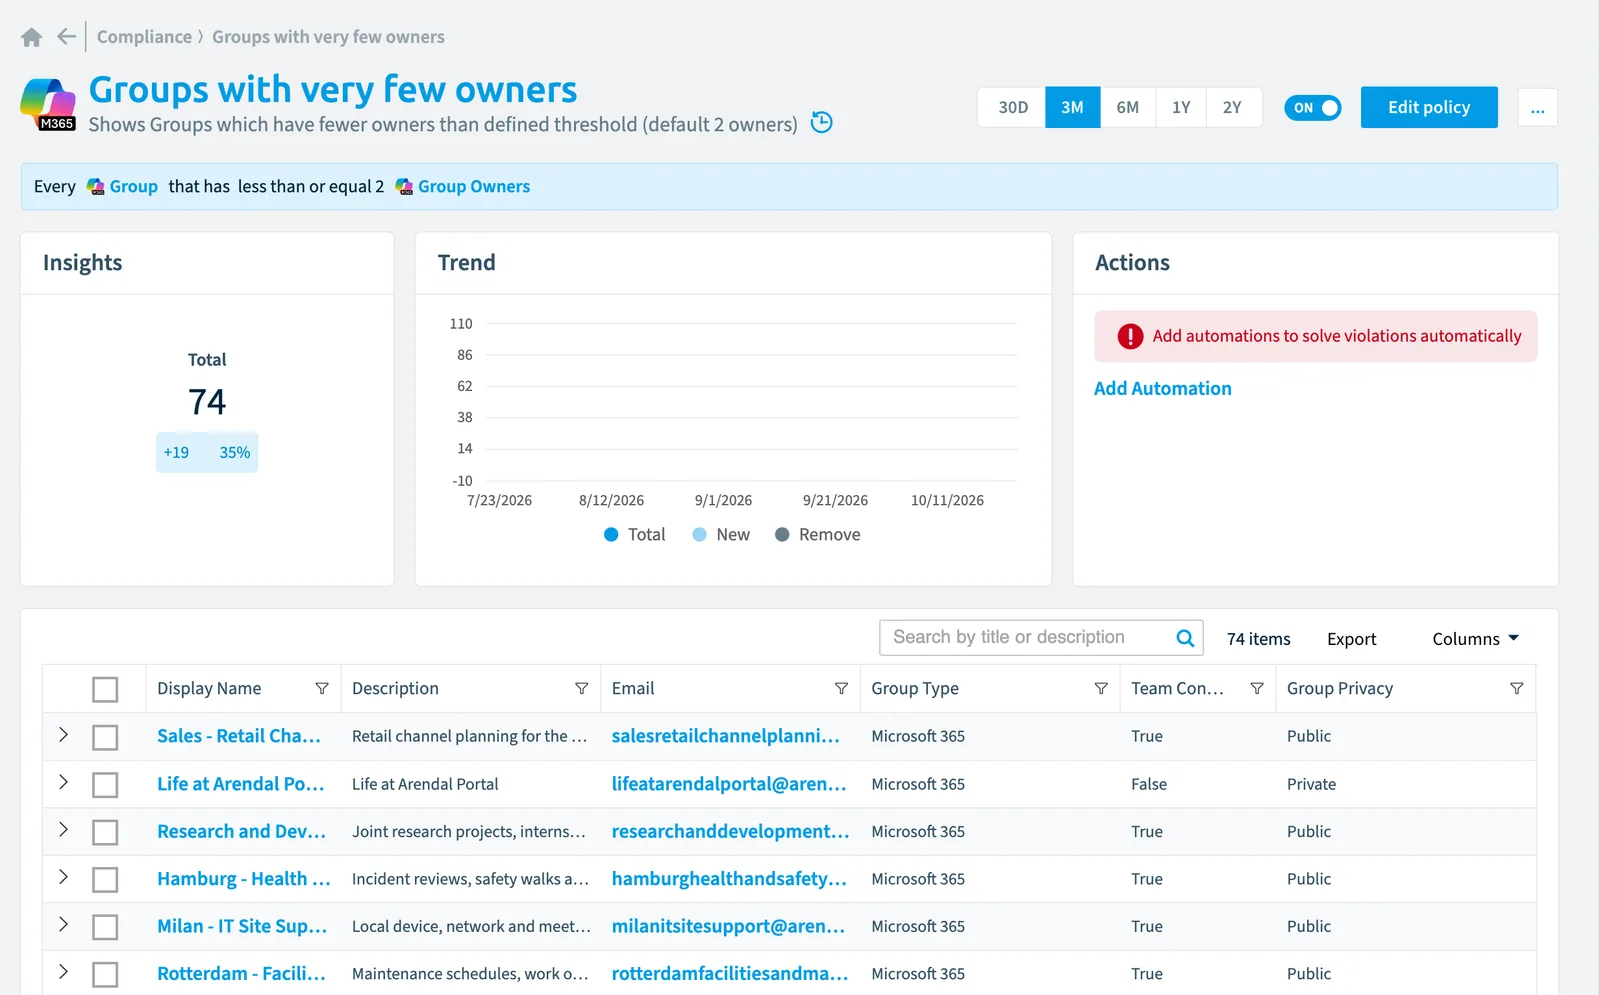Viewport: 1600px width, 995px height.
Task: Filter the Group Type column
Action: [1101, 689]
